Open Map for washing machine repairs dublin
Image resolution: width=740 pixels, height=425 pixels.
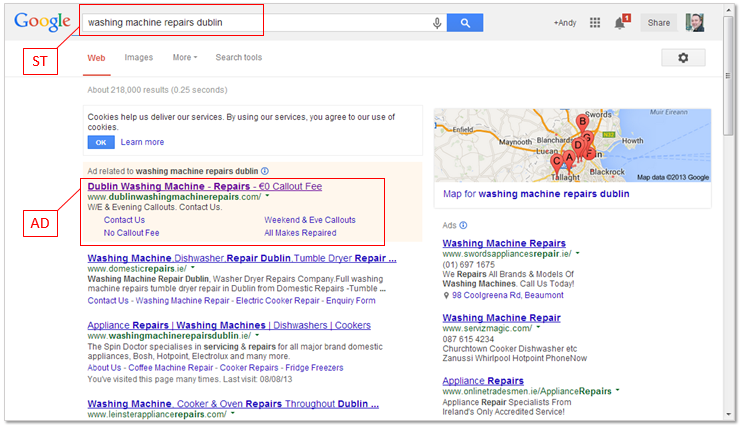pos(536,194)
